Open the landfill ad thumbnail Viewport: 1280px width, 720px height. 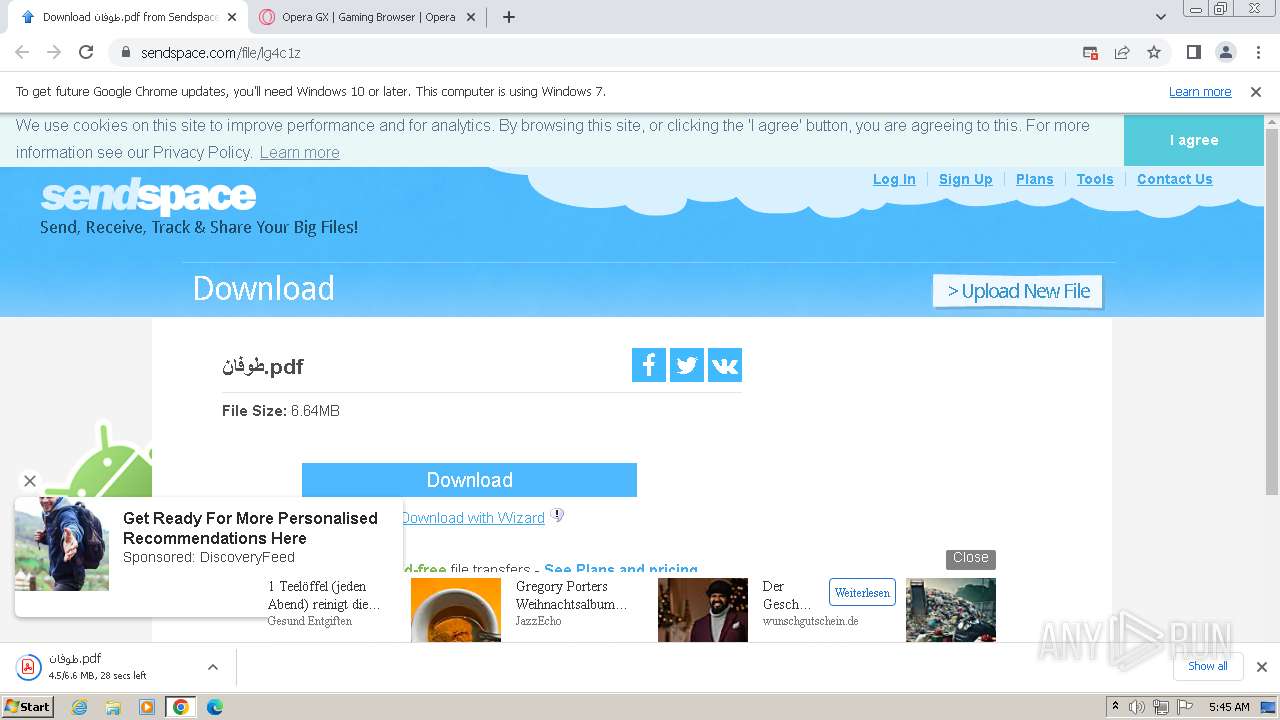[x=951, y=610]
